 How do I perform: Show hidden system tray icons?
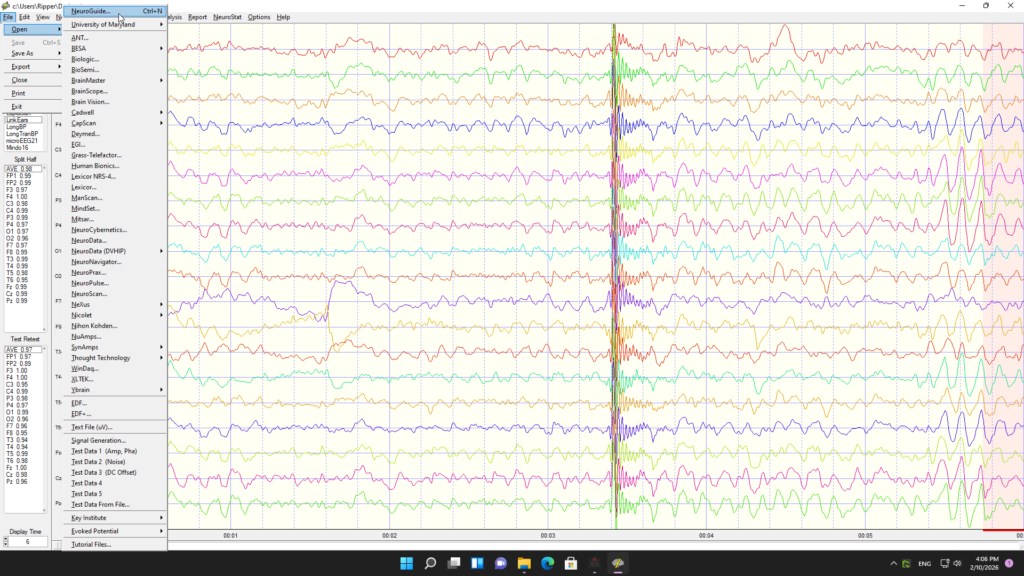[894, 563]
